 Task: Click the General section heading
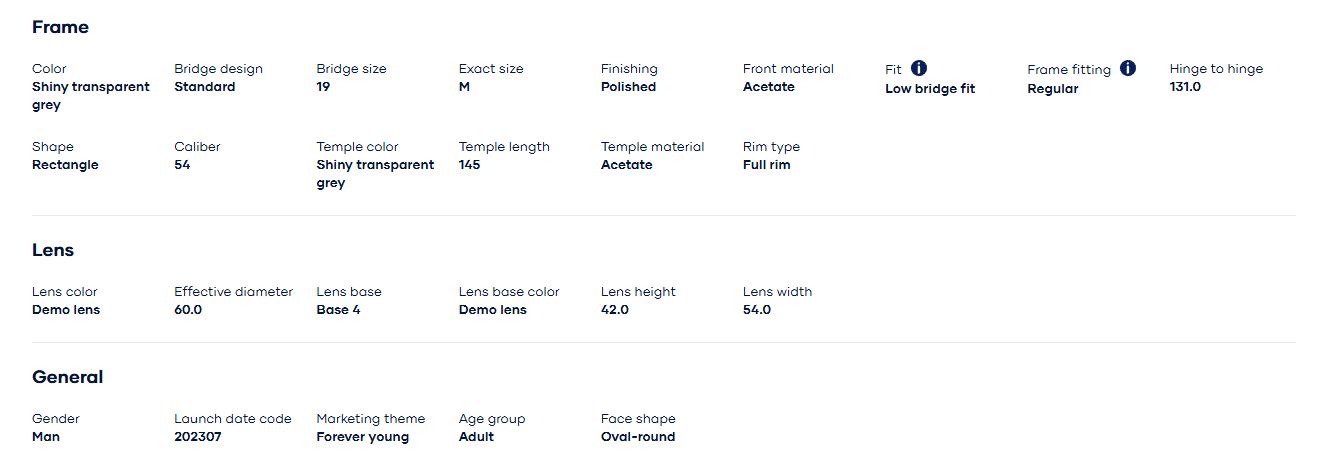point(67,377)
